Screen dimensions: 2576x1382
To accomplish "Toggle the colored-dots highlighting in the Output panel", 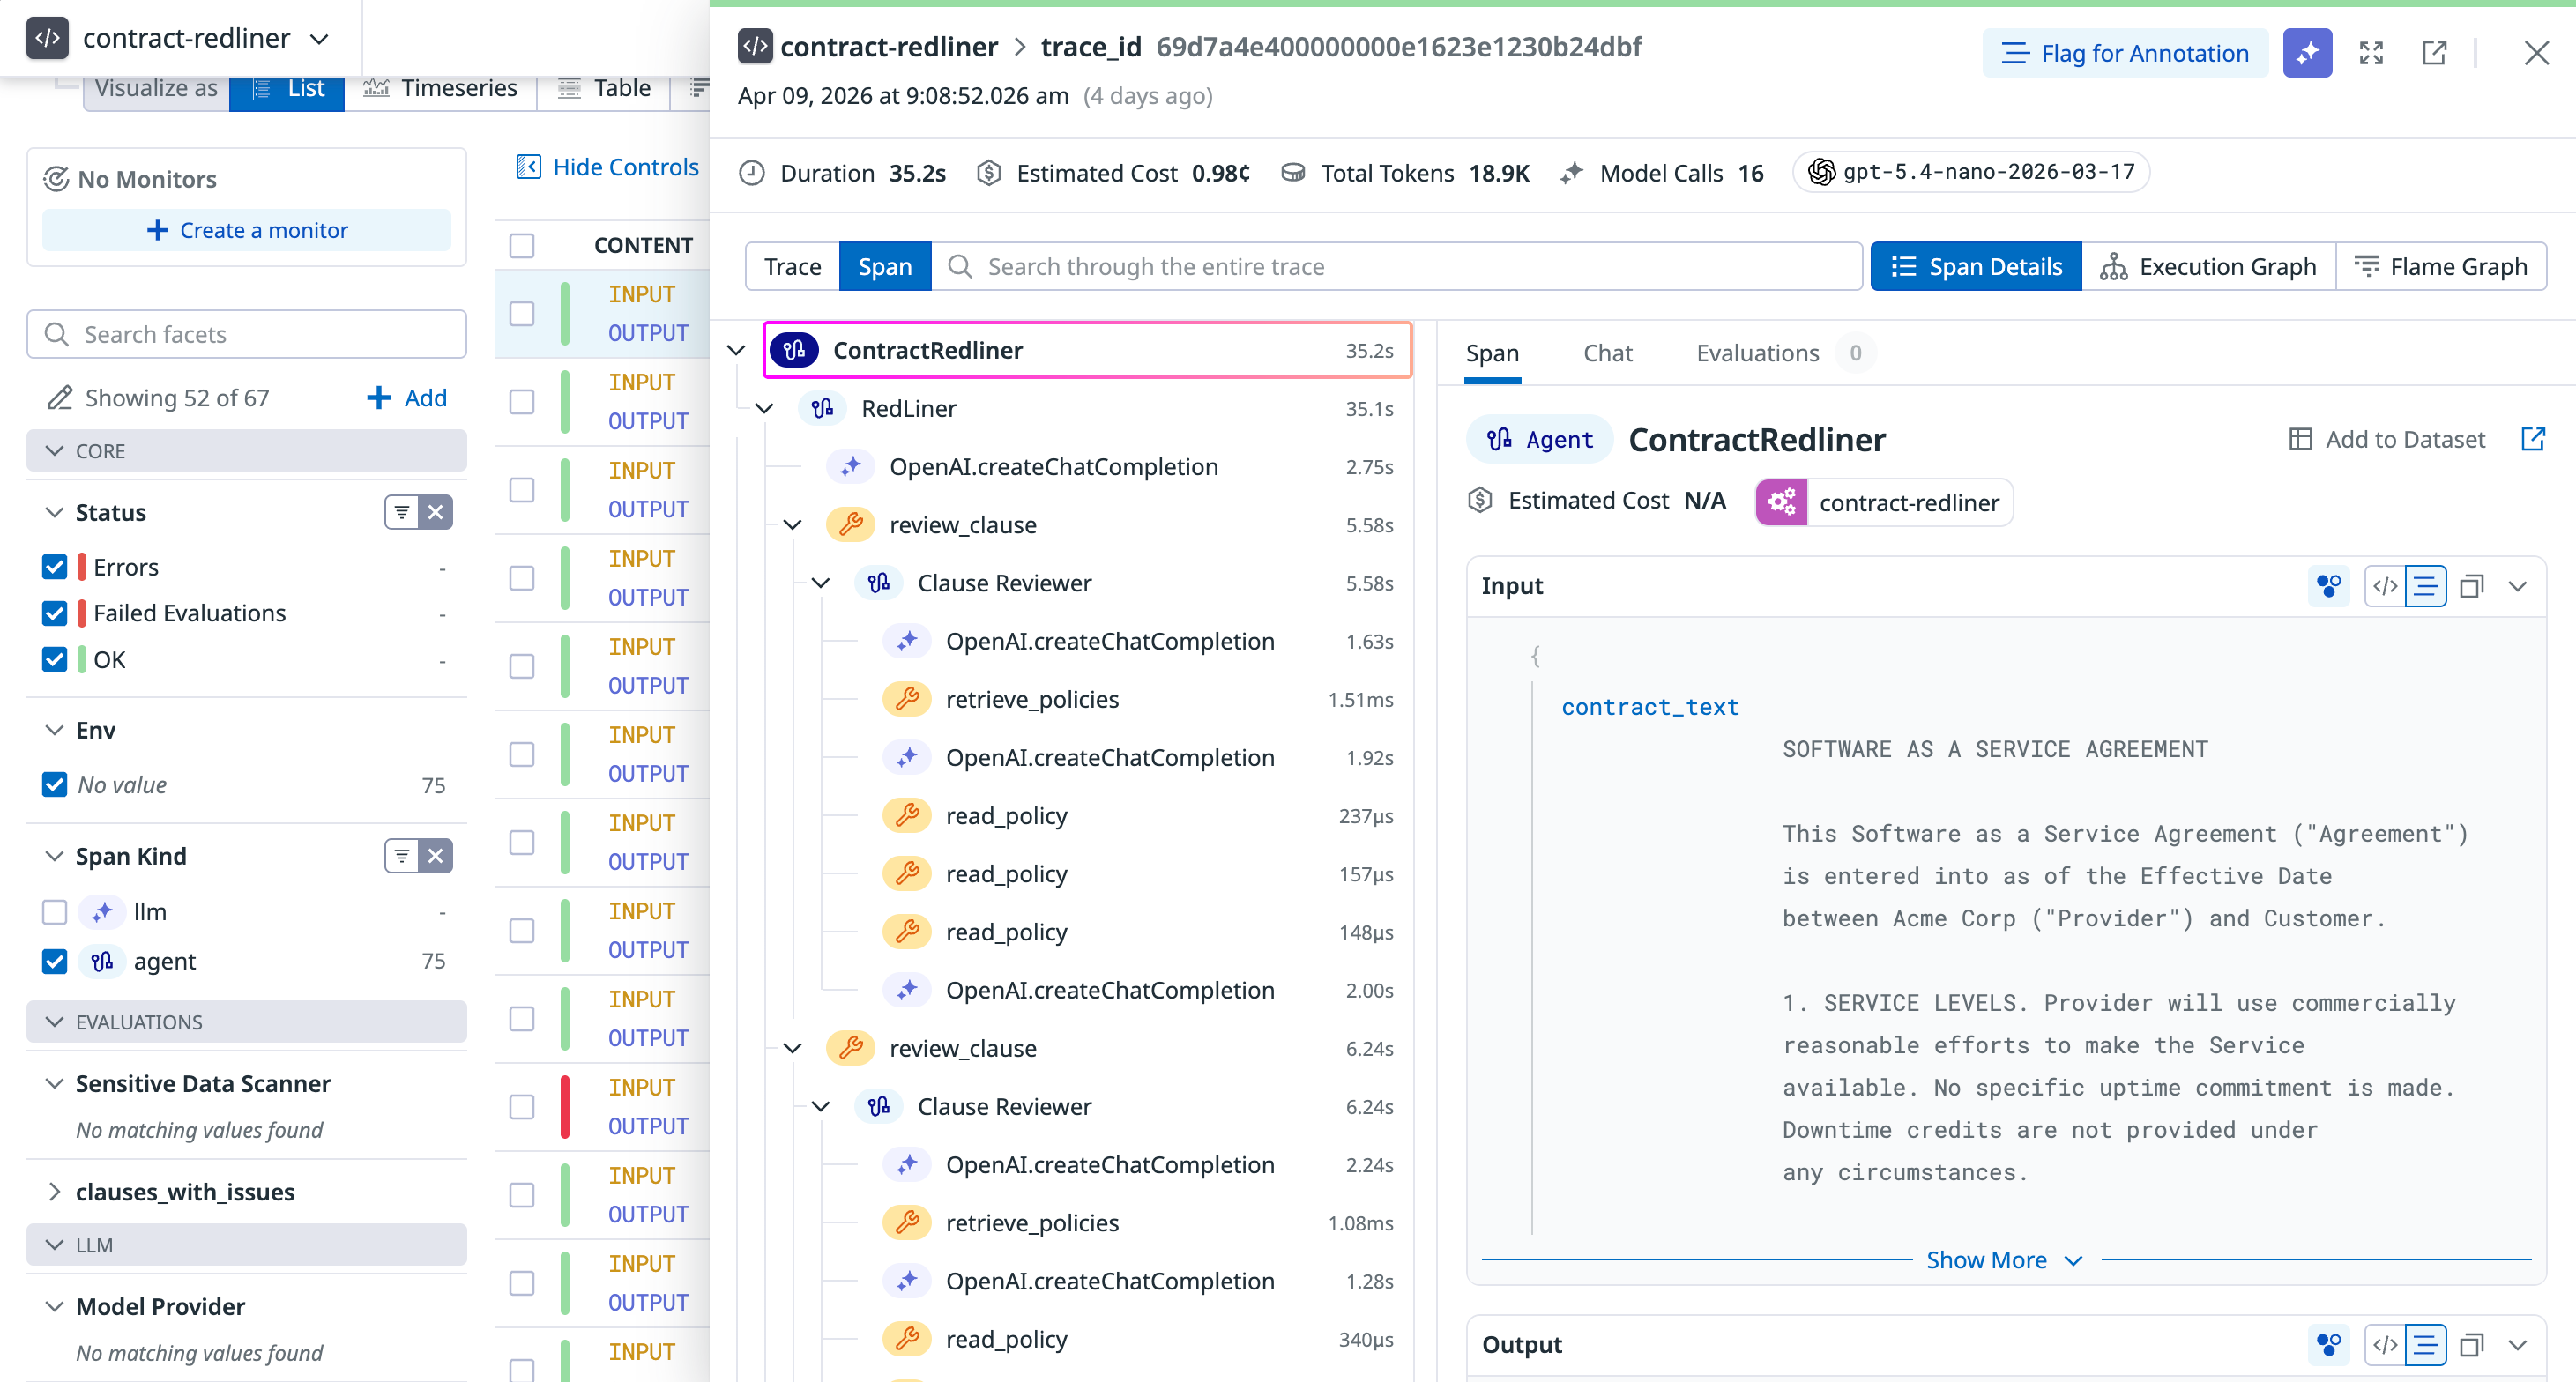I will point(2329,1345).
